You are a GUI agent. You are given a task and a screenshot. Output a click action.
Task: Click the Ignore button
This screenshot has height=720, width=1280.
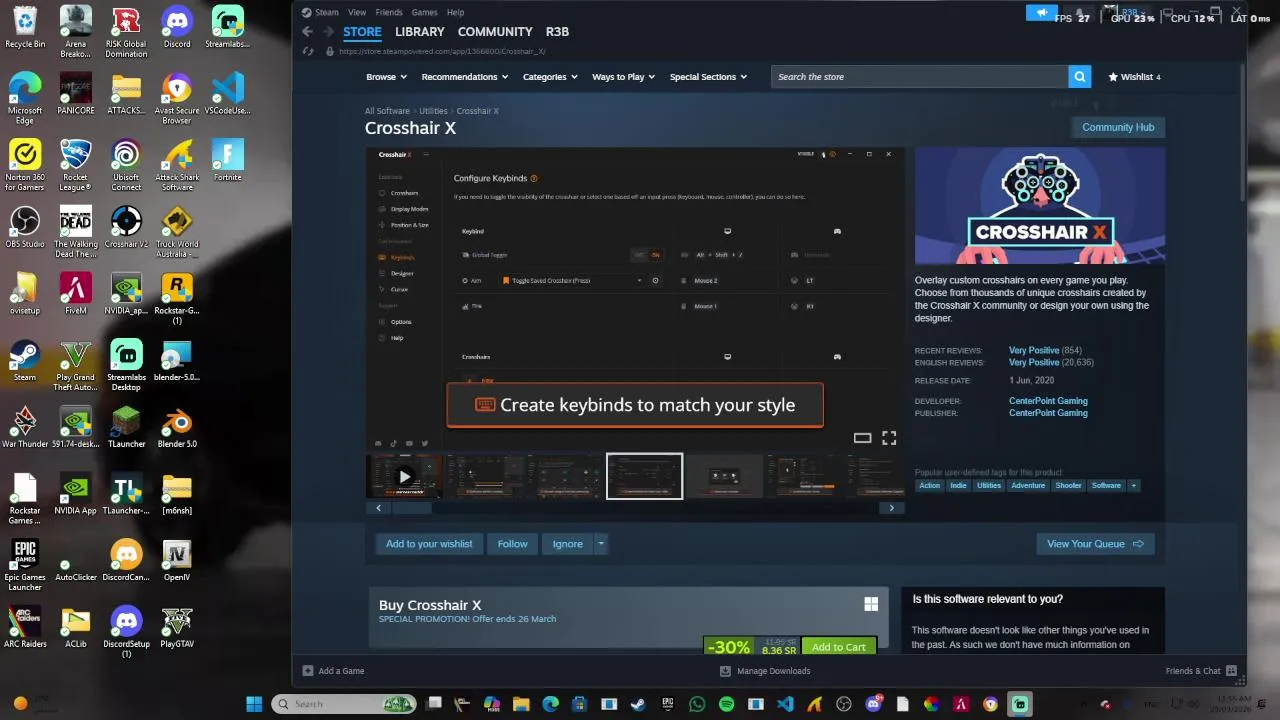pos(567,544)
